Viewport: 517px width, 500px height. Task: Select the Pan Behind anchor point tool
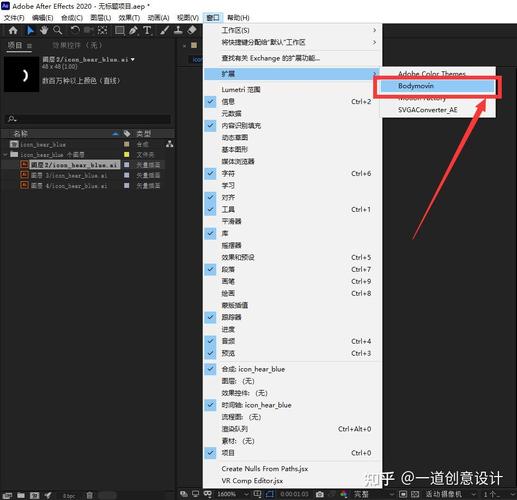(x=102, y=31)
